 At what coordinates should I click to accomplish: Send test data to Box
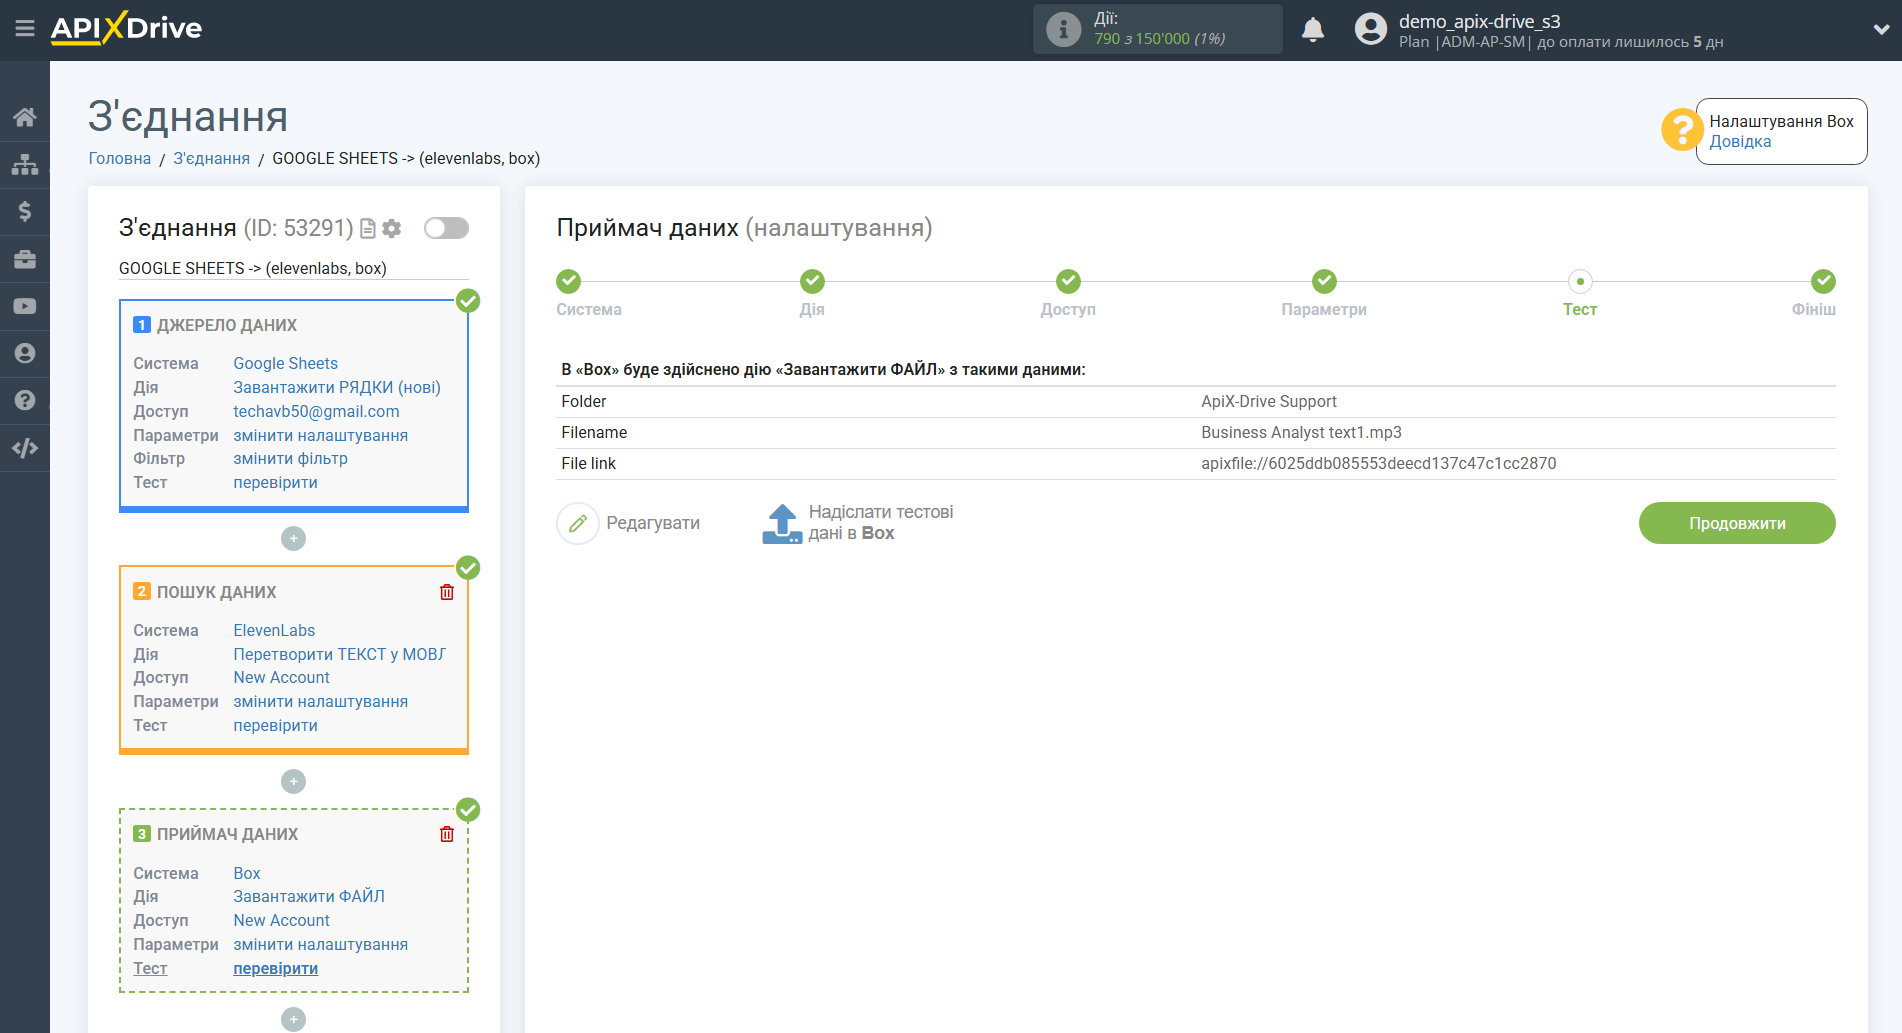858,523
